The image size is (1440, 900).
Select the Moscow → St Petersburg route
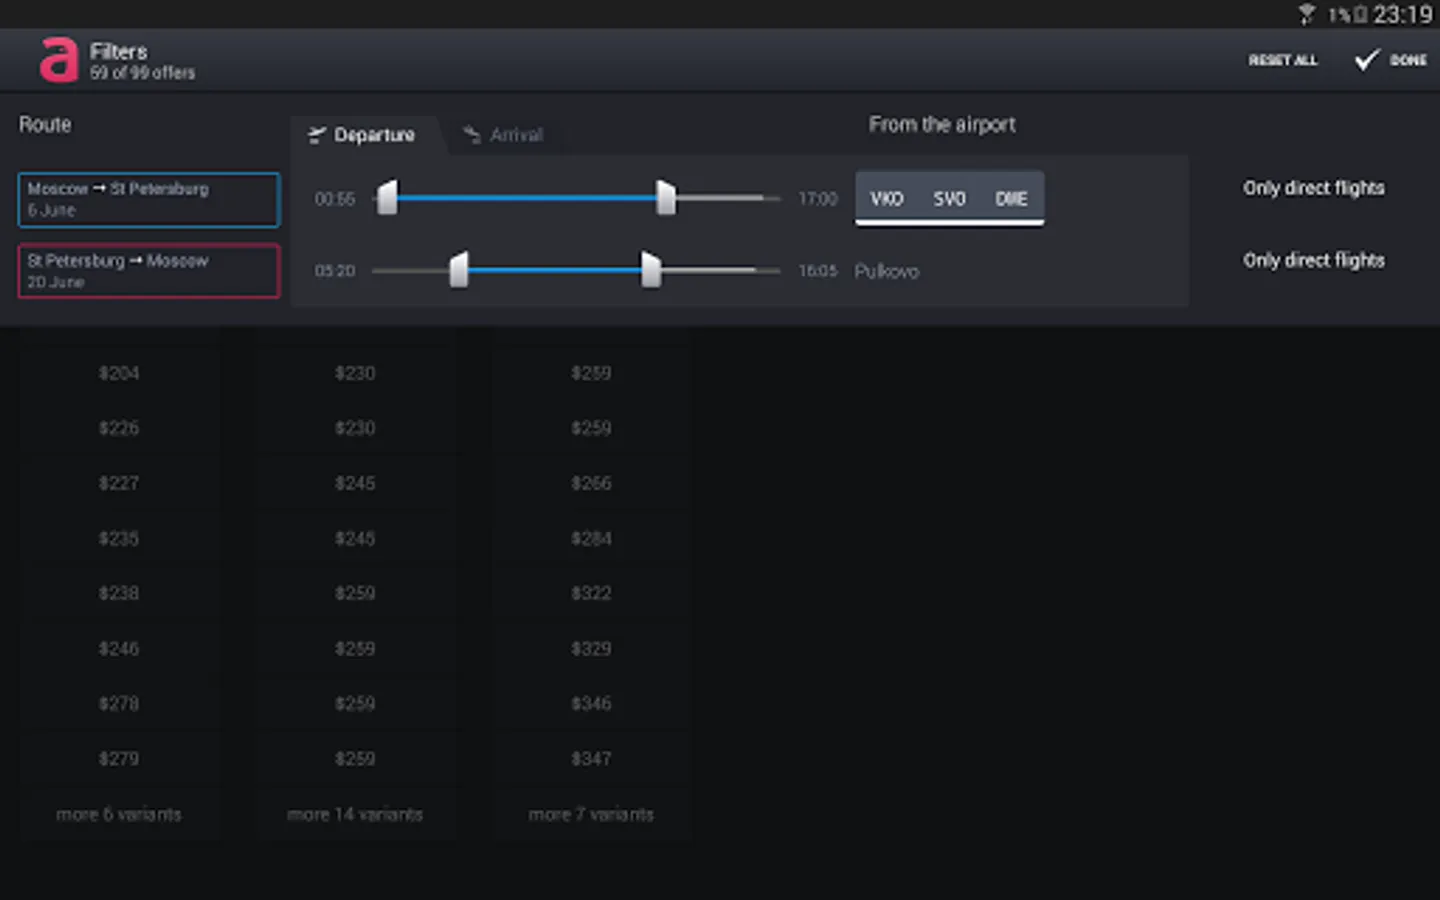[x=148, y=200]
